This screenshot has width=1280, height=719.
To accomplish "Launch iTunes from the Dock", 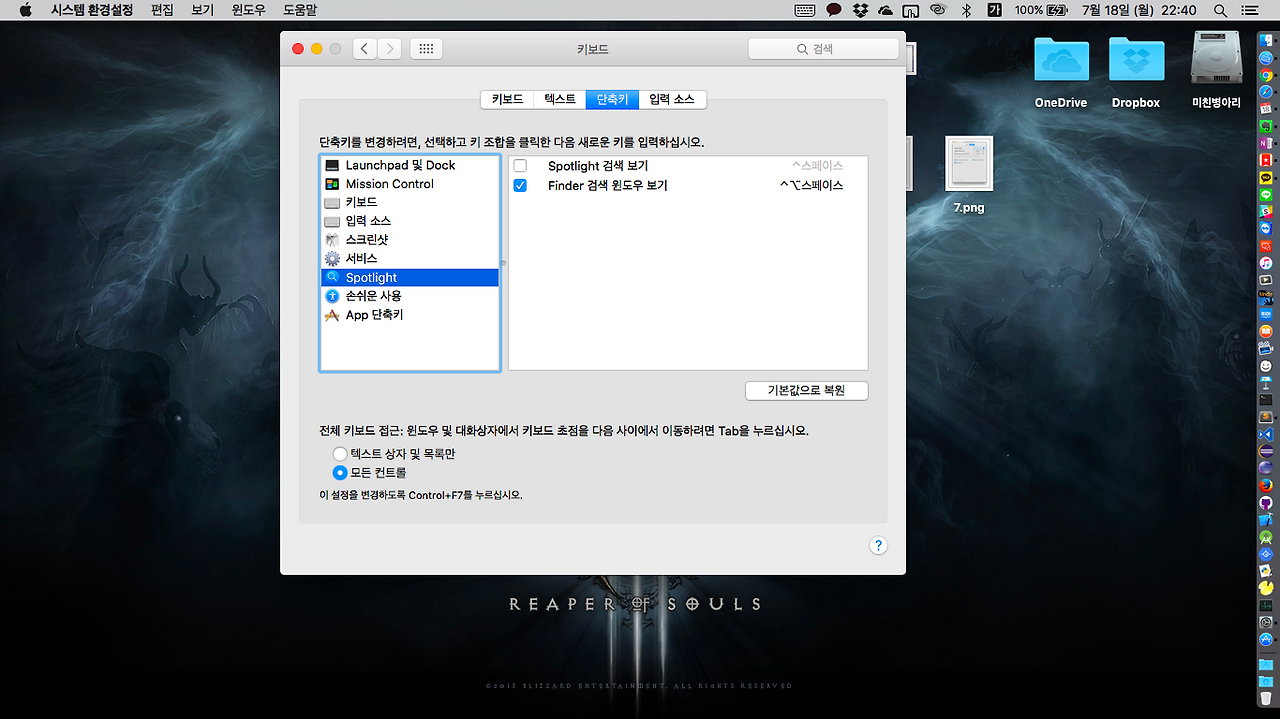I will click(x=1266, y=262).
